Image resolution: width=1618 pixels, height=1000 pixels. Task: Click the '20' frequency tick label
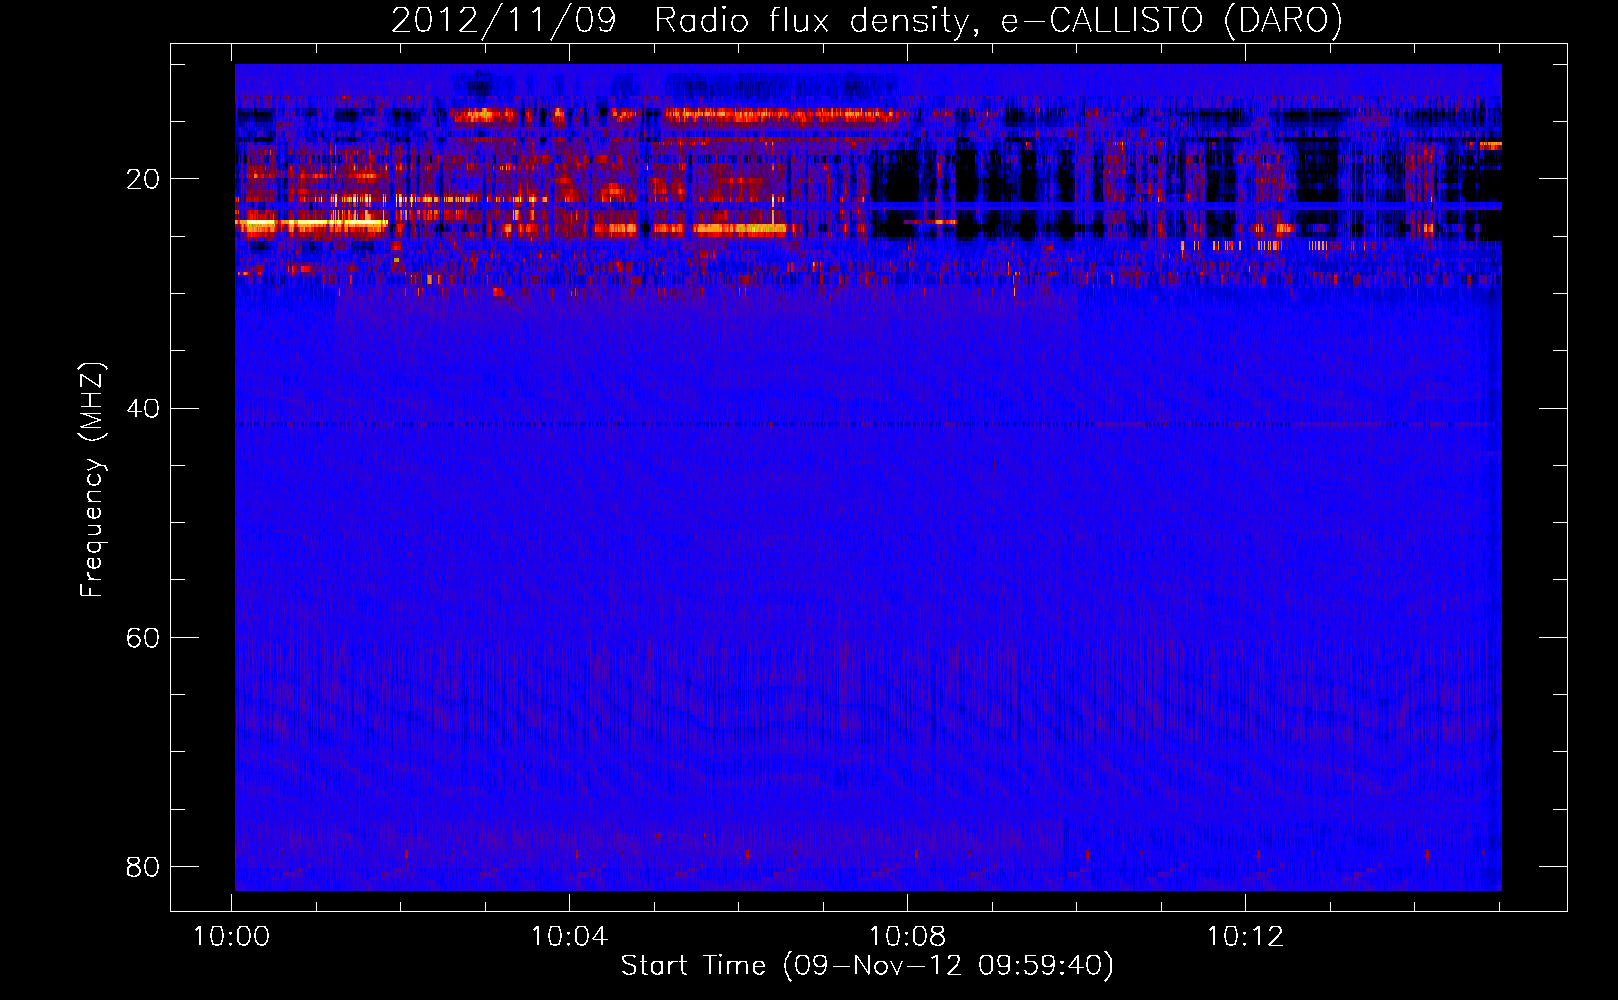143,180
